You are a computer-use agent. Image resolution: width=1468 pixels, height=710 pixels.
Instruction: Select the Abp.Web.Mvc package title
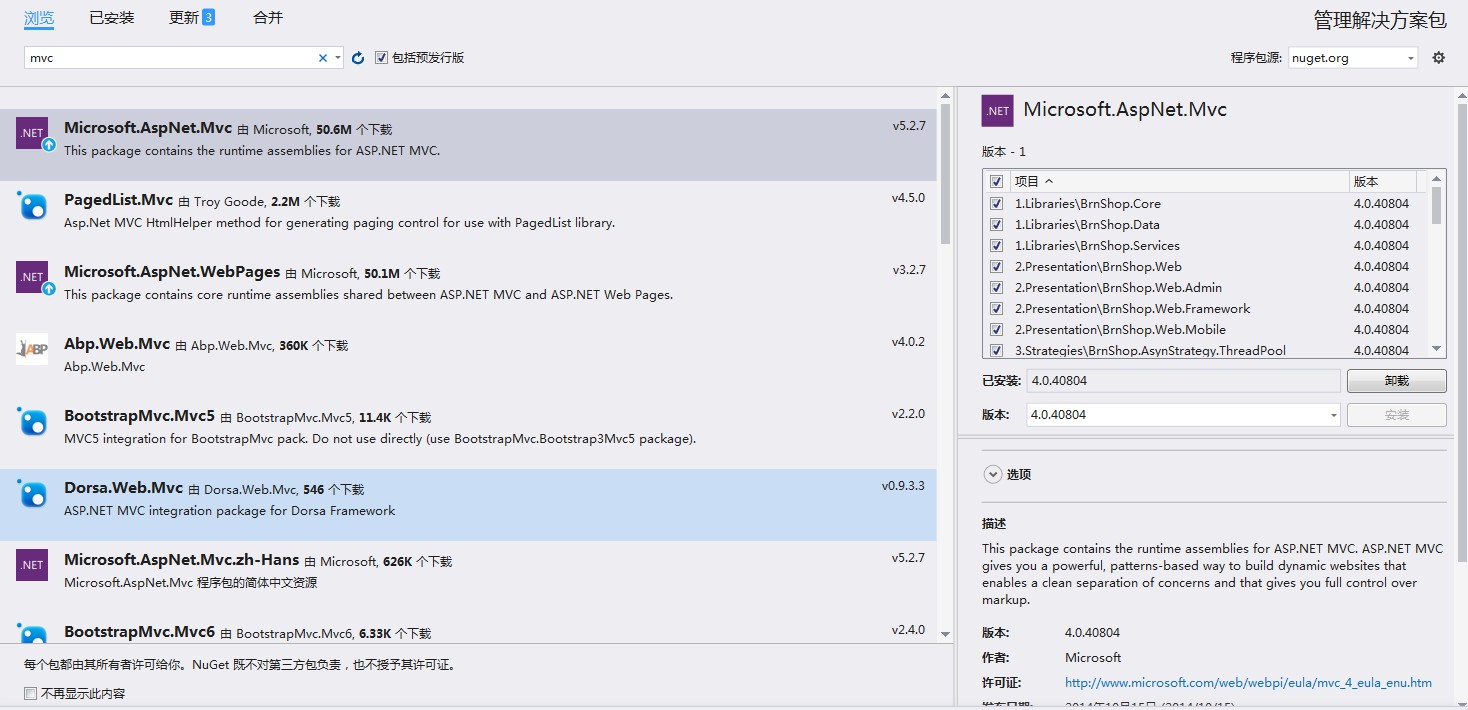[117, 344]
